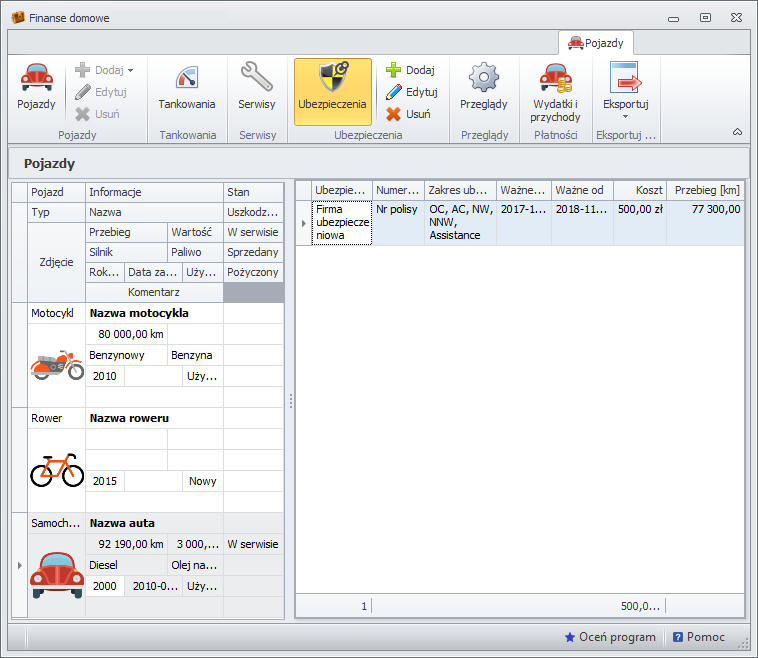This screenshot has height=658, width=758.
Task: Select the Nazwa roweru bicycle record
Action: point(129,418)
